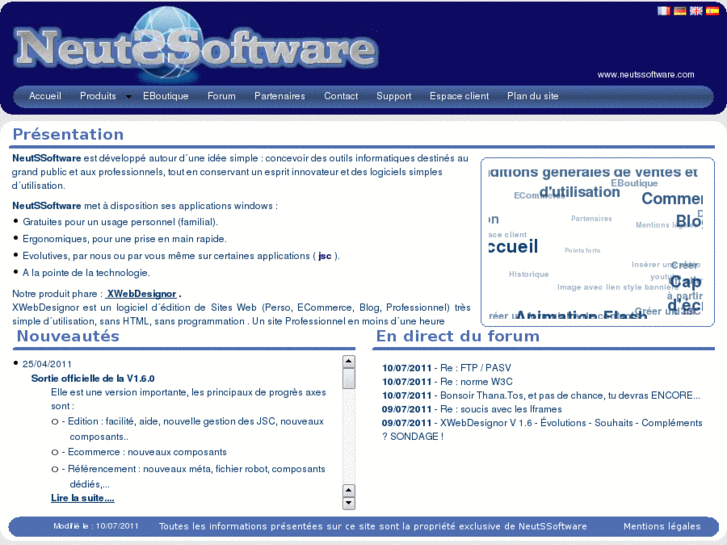The image size is (727, 545).
Task: Click 'Modifié le : 10/07/2011' in footer
Action: (x=96, y=526)
